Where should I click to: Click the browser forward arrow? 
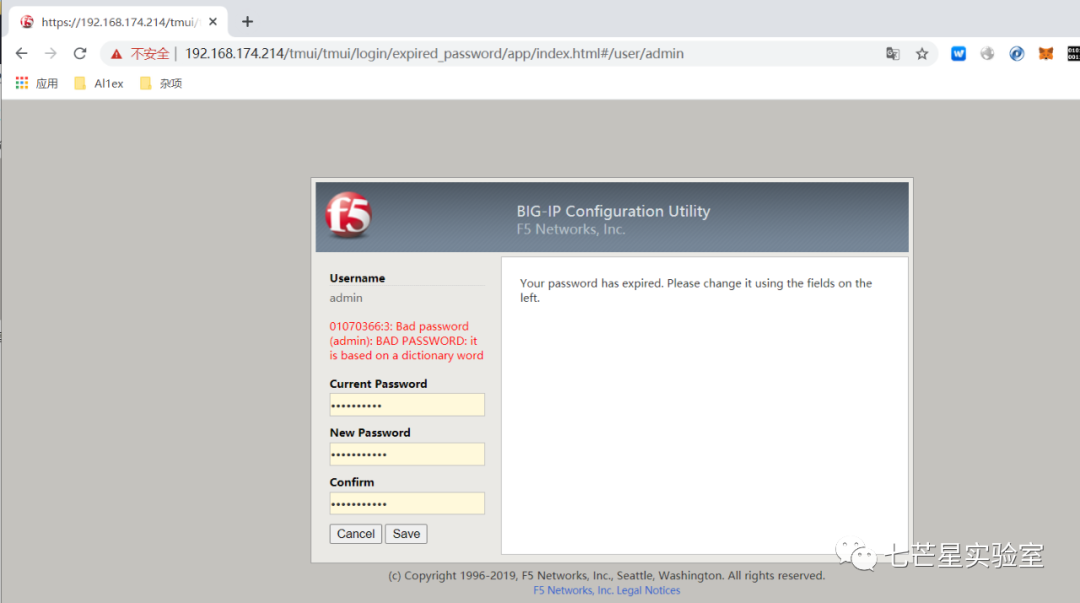50,53
